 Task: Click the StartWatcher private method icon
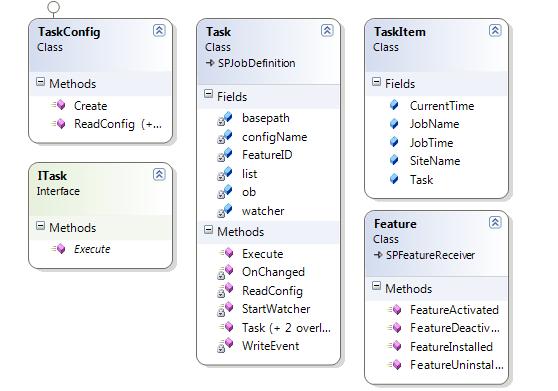[x=225, y=309]
